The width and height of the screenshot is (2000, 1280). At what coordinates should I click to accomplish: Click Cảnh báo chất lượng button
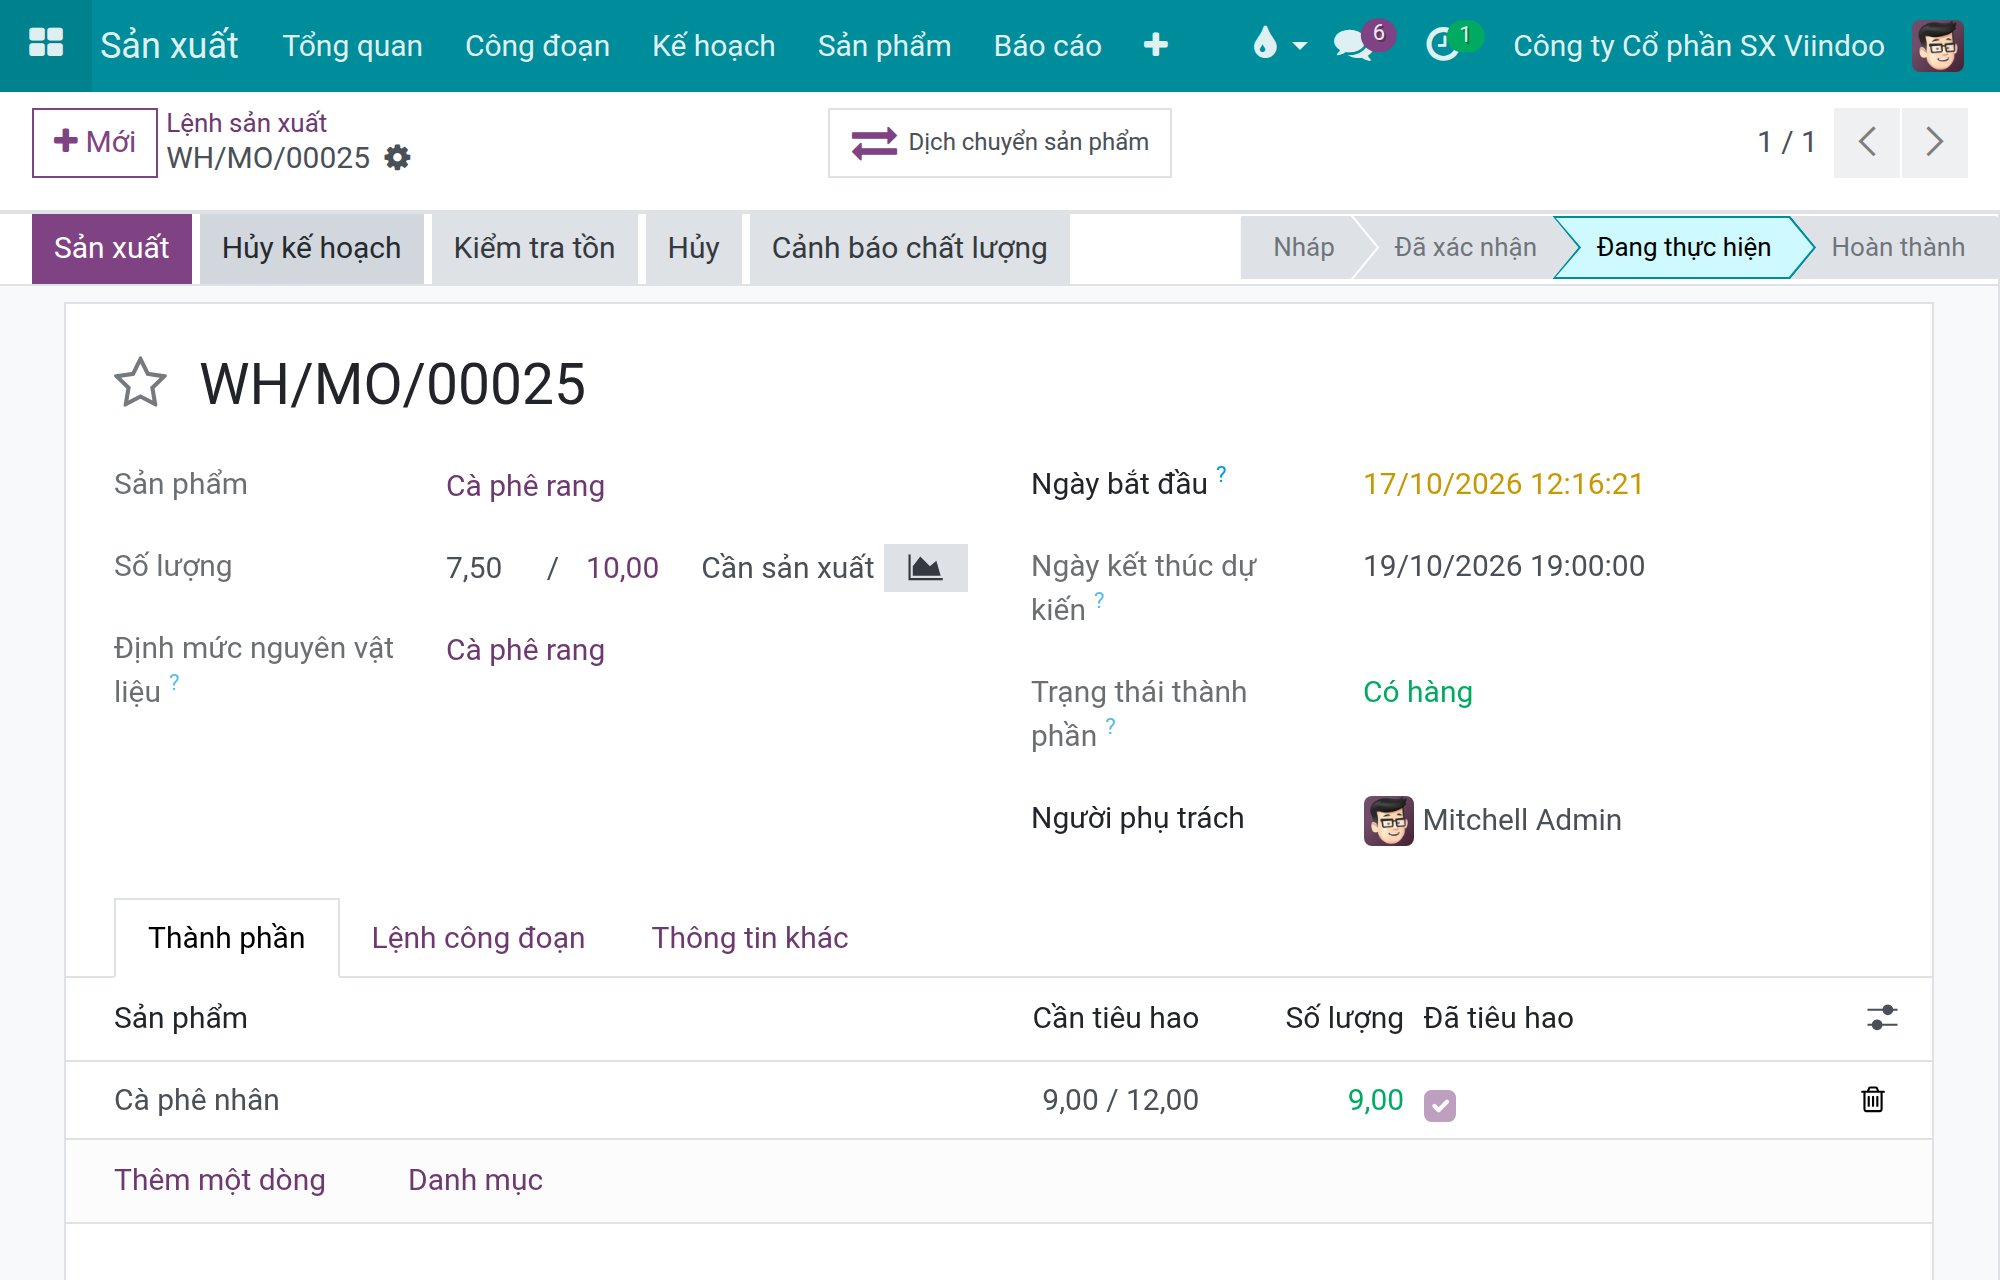pos(909,248)
